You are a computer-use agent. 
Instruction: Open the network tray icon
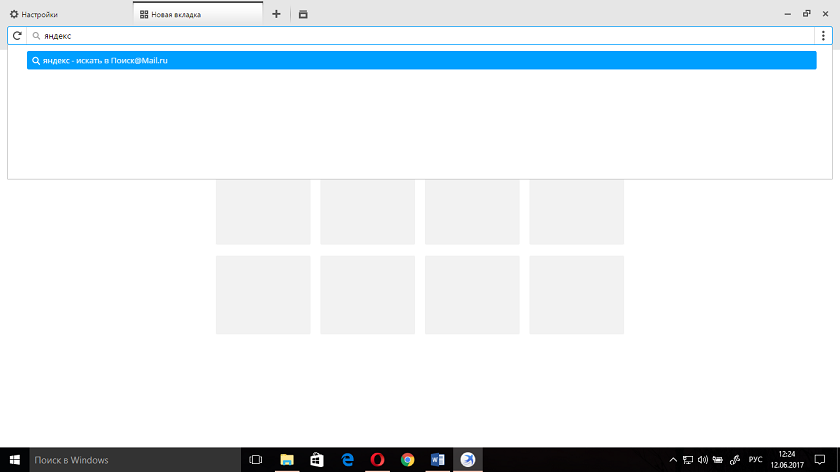[688, 460]
